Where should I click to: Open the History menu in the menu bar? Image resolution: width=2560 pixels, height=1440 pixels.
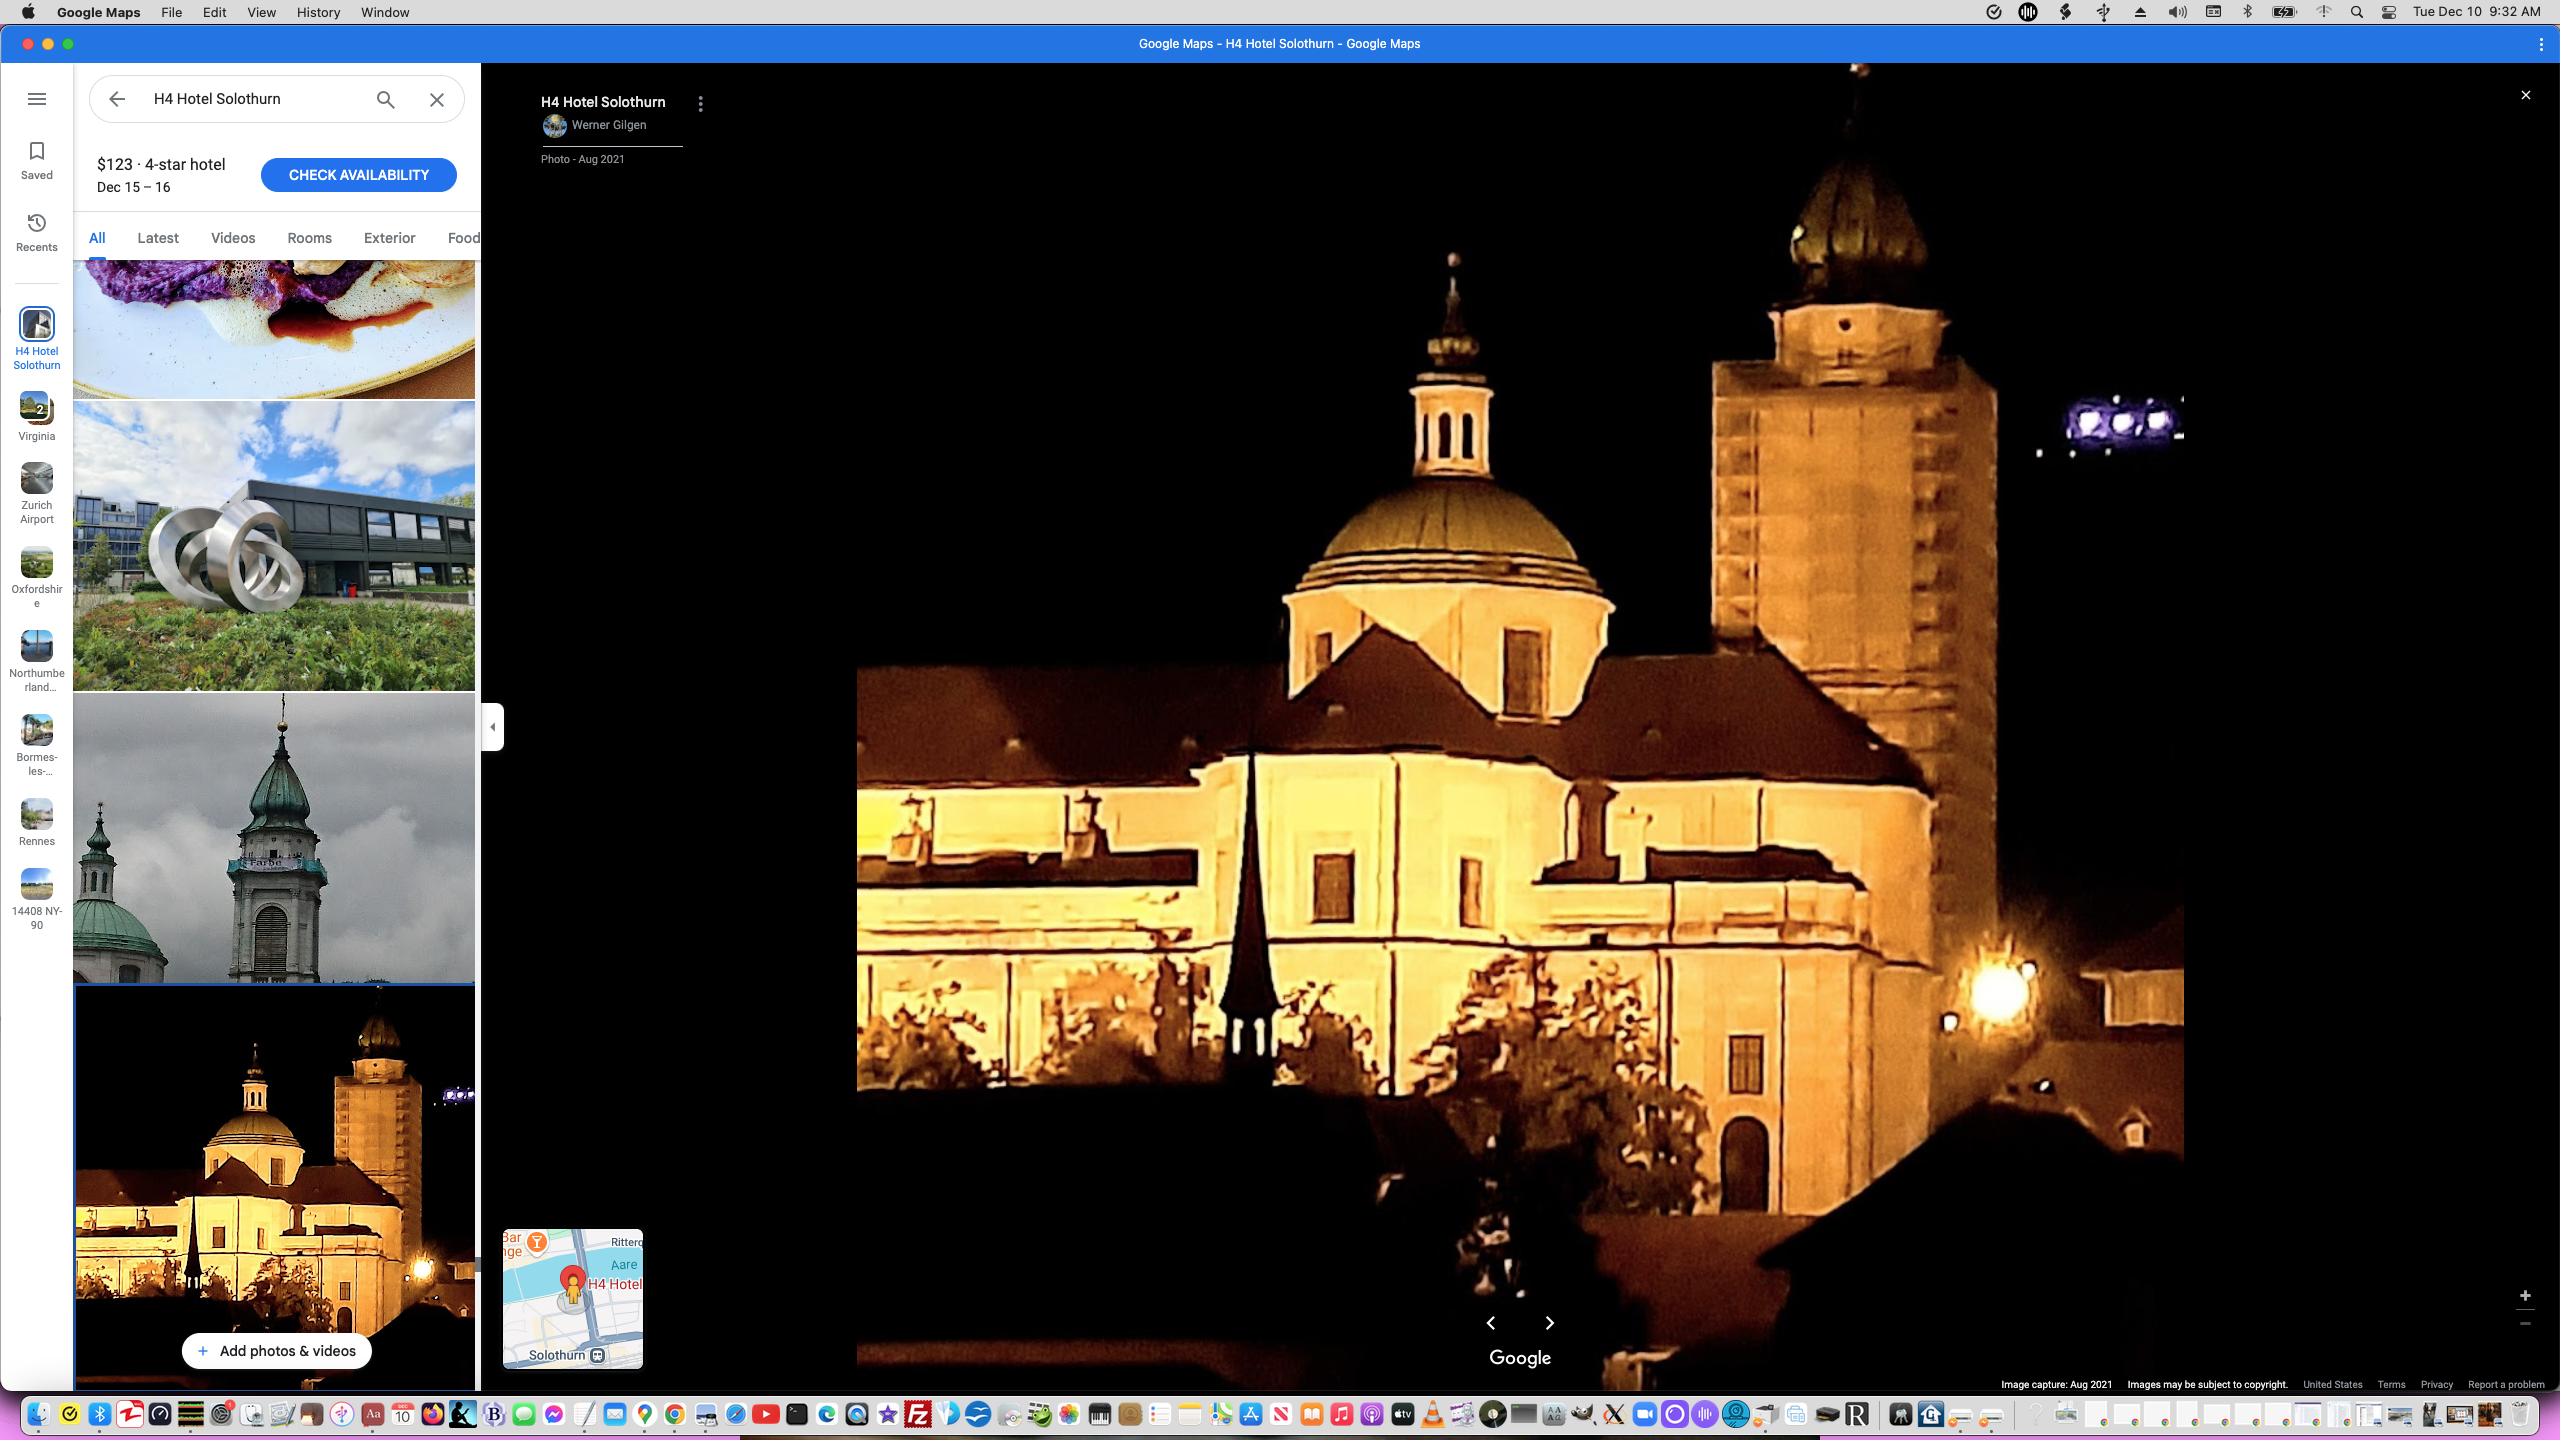coord(317,12)
